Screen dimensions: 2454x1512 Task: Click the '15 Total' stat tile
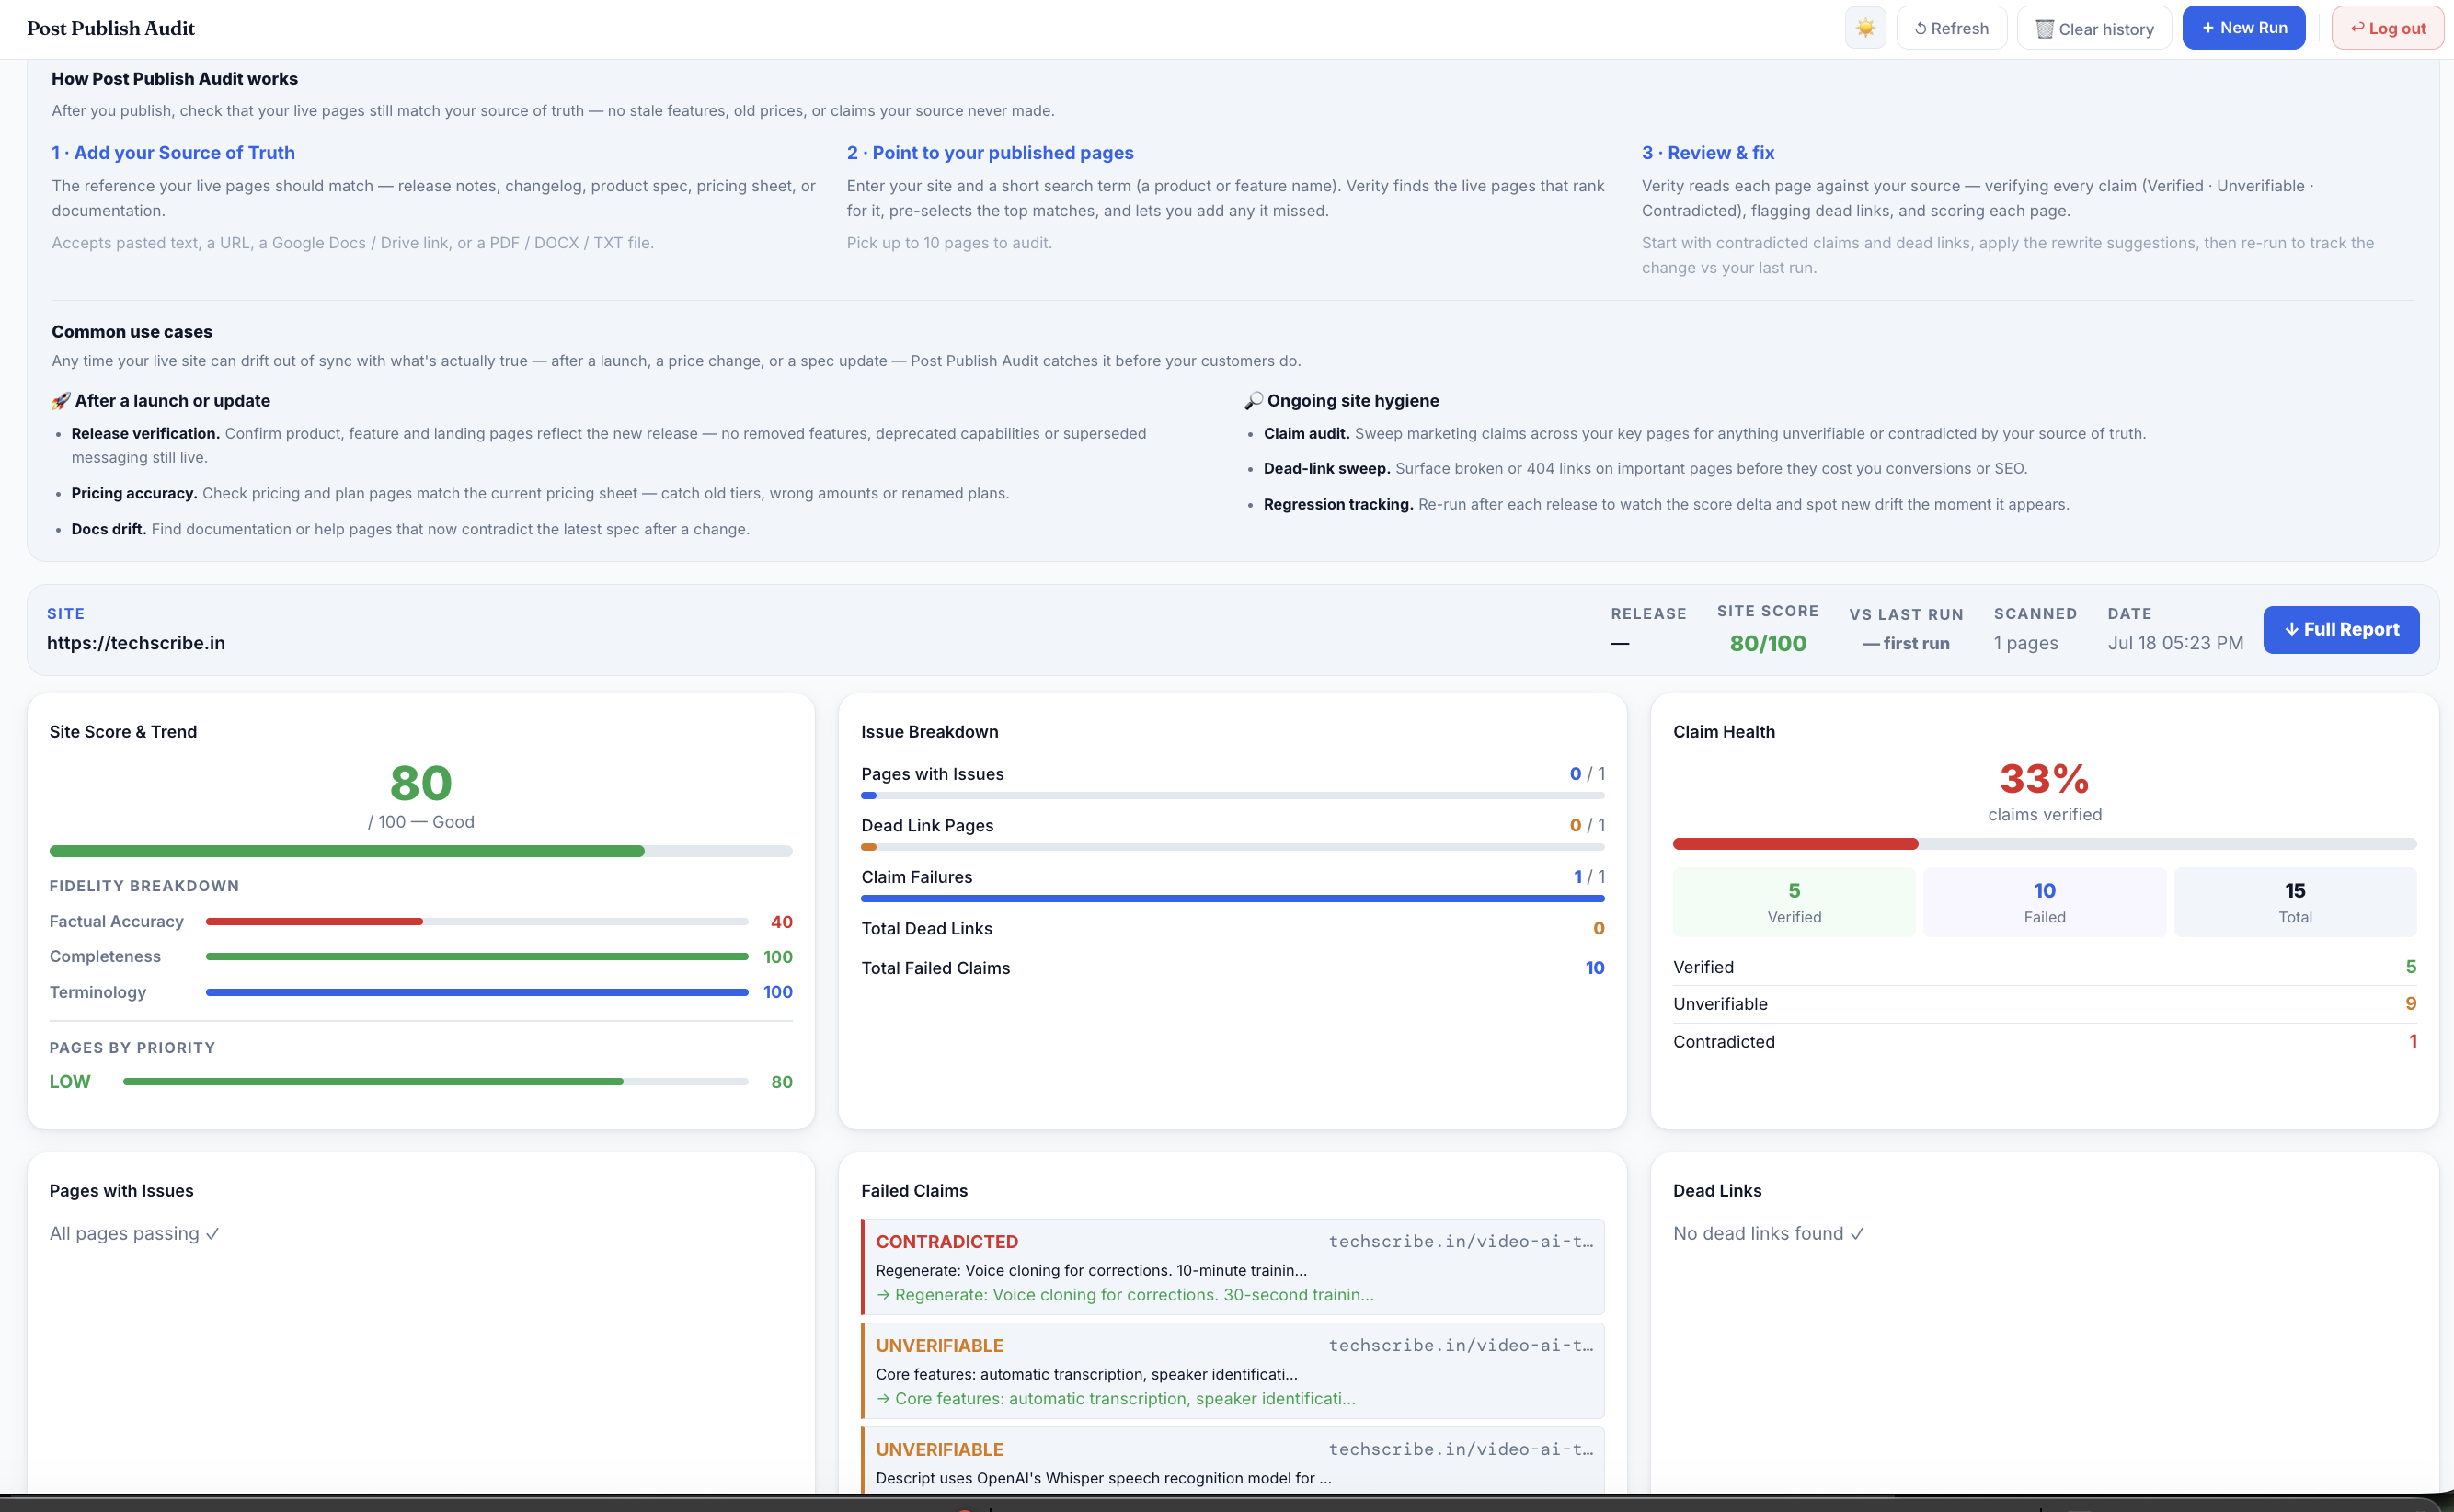coord(2295,902)
